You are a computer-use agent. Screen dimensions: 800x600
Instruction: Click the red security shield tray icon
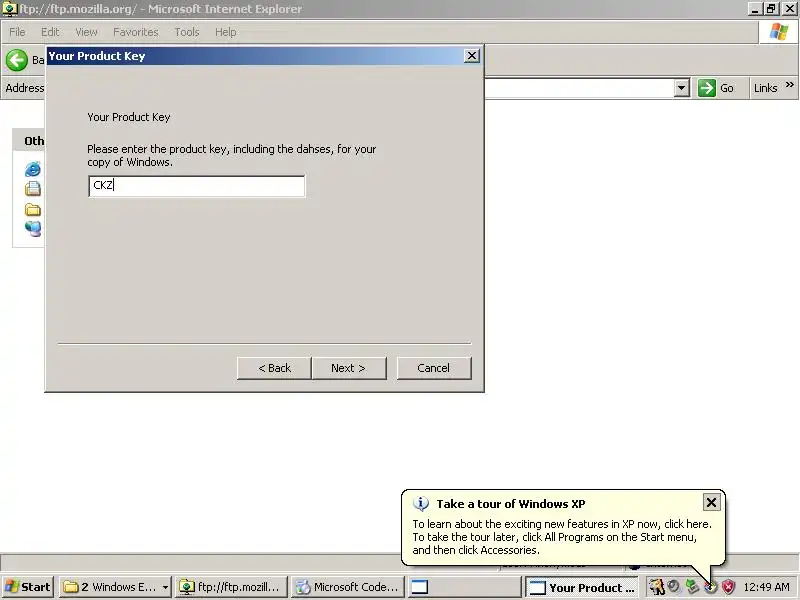pyautogui.click(x=729, y=587)
